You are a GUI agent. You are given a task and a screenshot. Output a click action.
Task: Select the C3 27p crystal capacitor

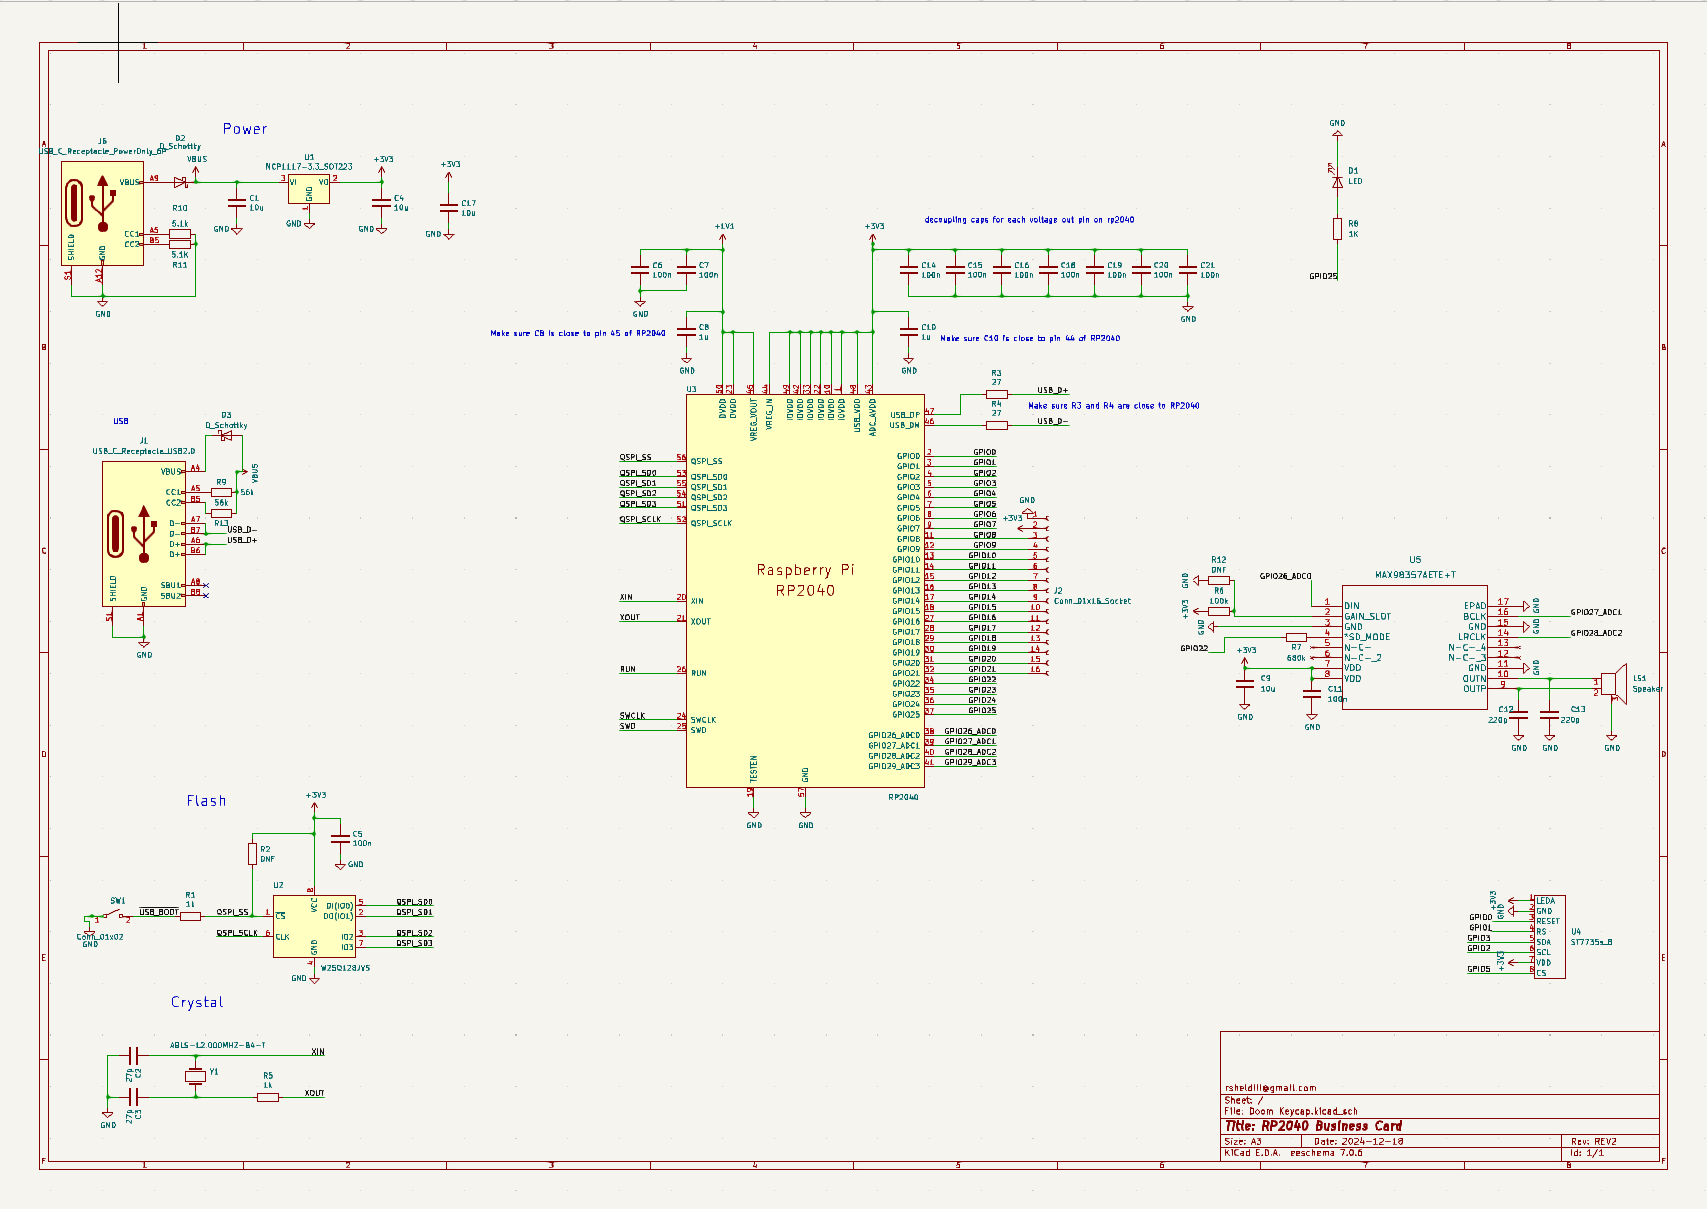click(134, 1097)
